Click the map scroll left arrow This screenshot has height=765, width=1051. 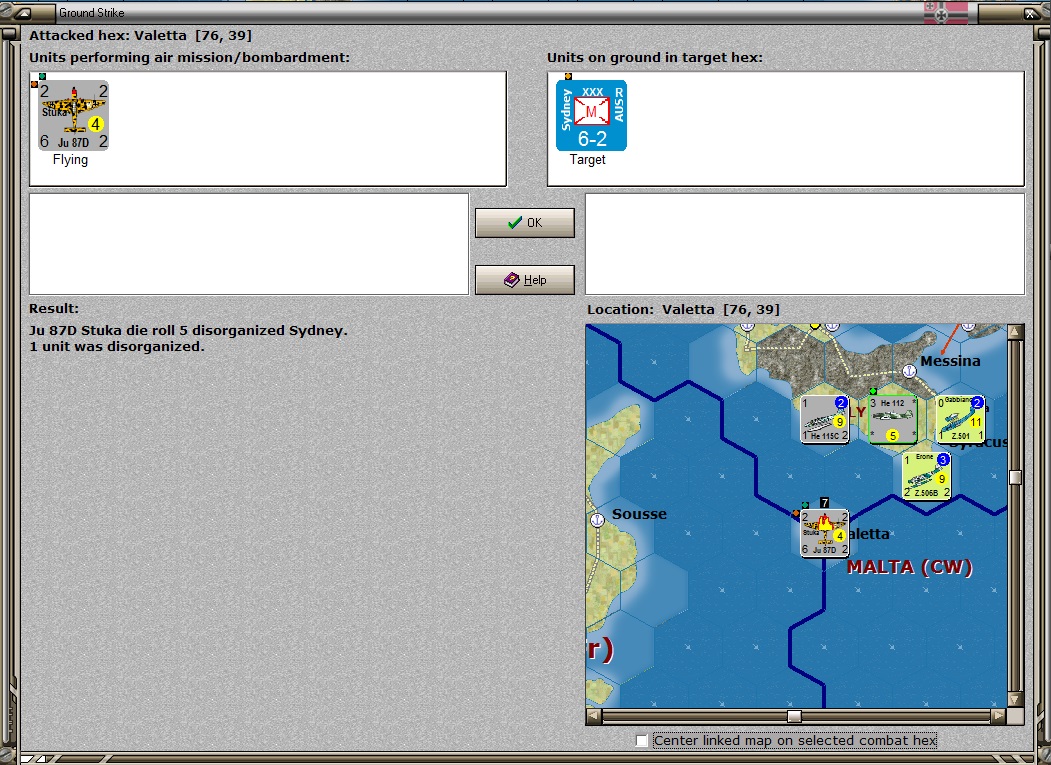pos(594,716)
